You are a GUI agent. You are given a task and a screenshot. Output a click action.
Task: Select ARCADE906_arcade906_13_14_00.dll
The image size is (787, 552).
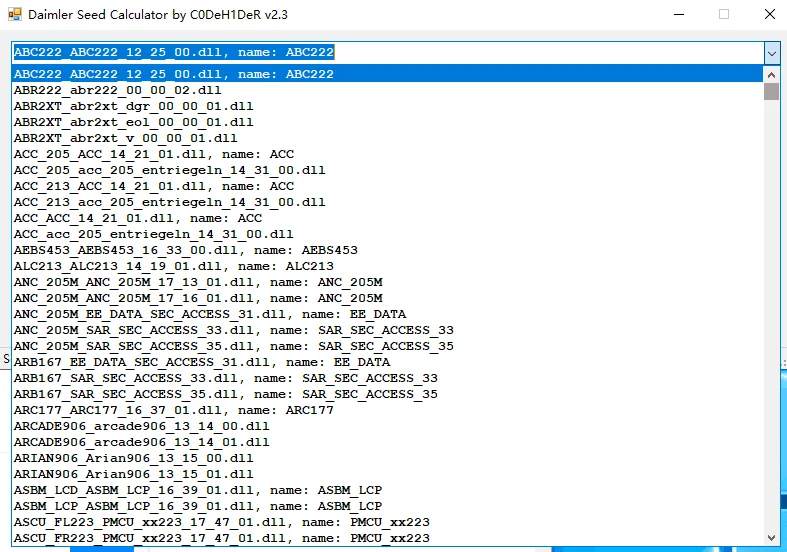click(387, 427)
